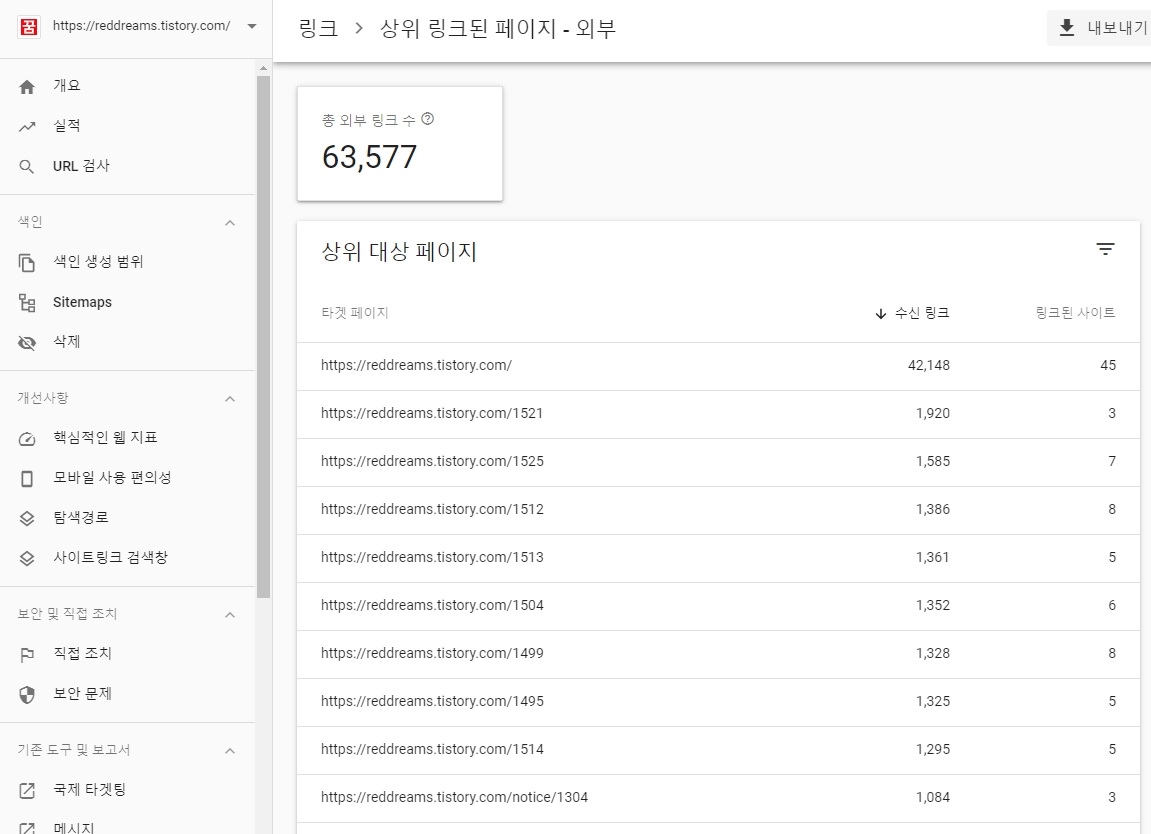Screen dimensions: 1151x834
Task: Open row reddreams.tistory.com/1504
Action: coord(719,606)
